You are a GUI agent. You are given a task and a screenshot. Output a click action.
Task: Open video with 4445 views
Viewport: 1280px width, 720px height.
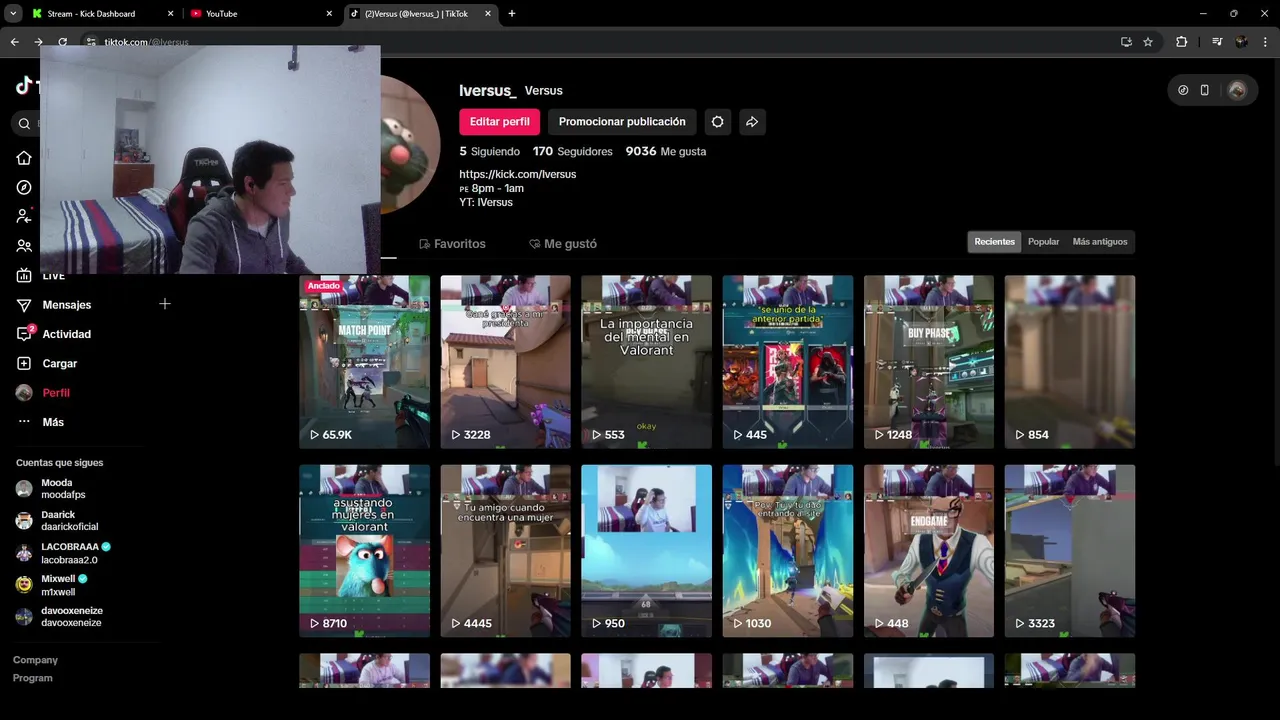506,551
